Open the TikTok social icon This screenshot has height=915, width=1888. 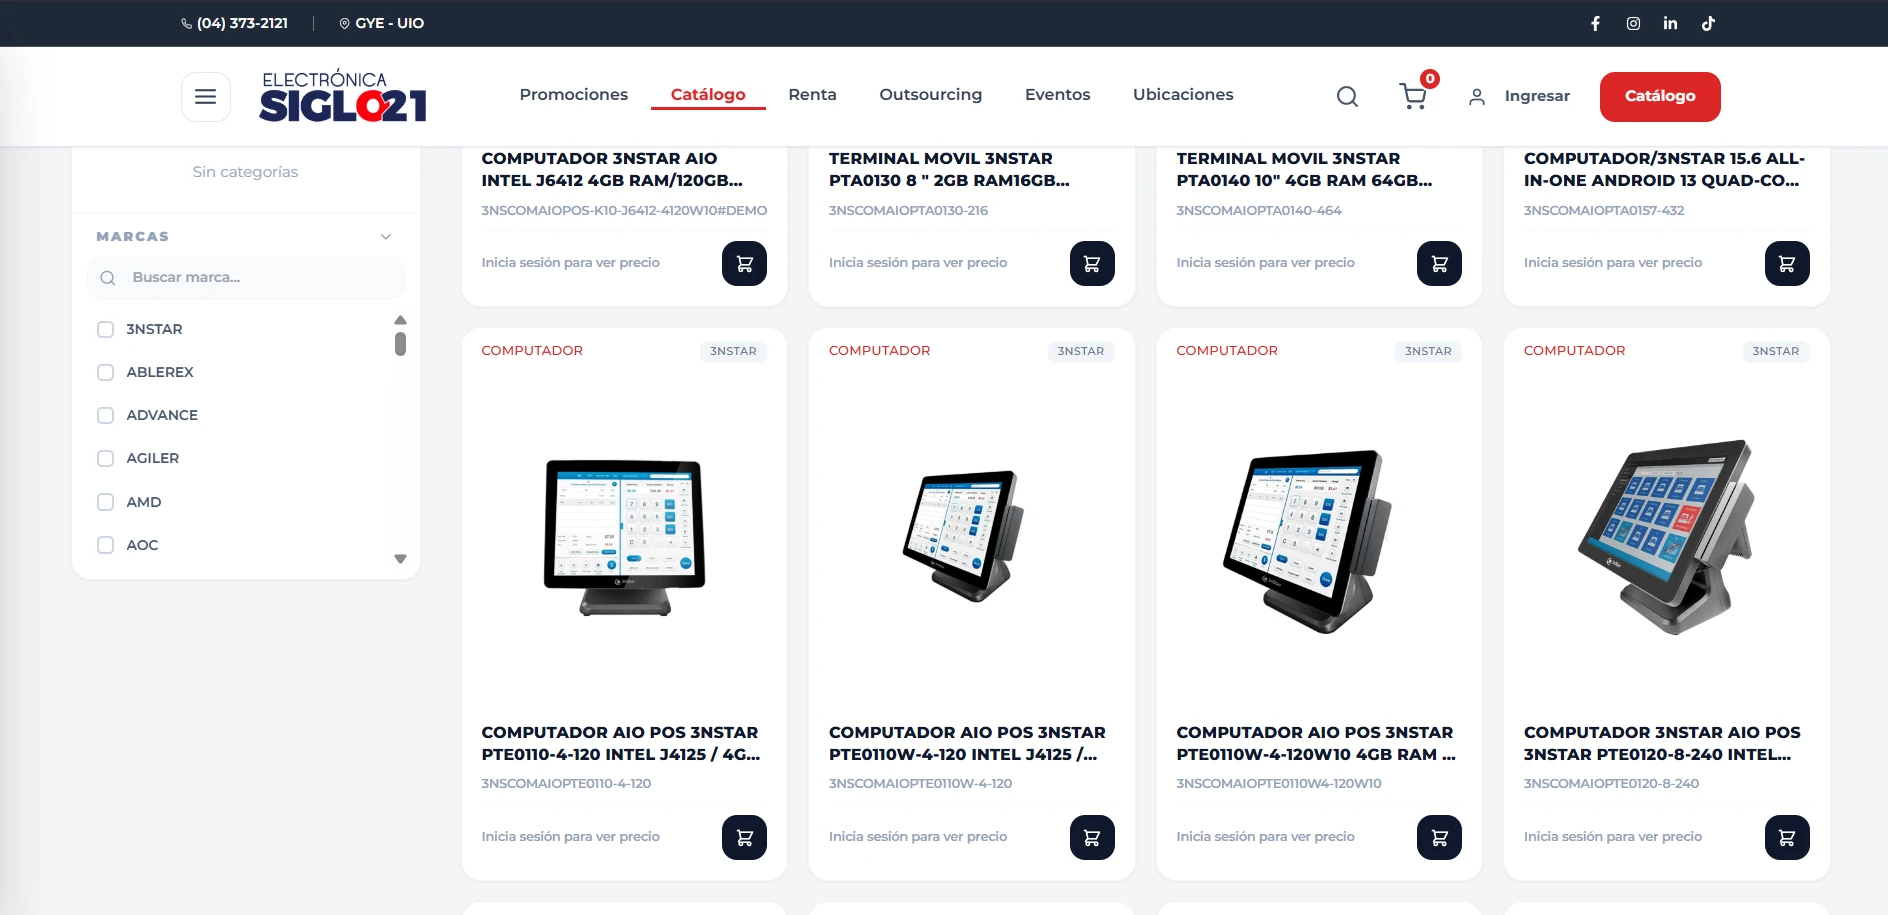[1708, 23]
